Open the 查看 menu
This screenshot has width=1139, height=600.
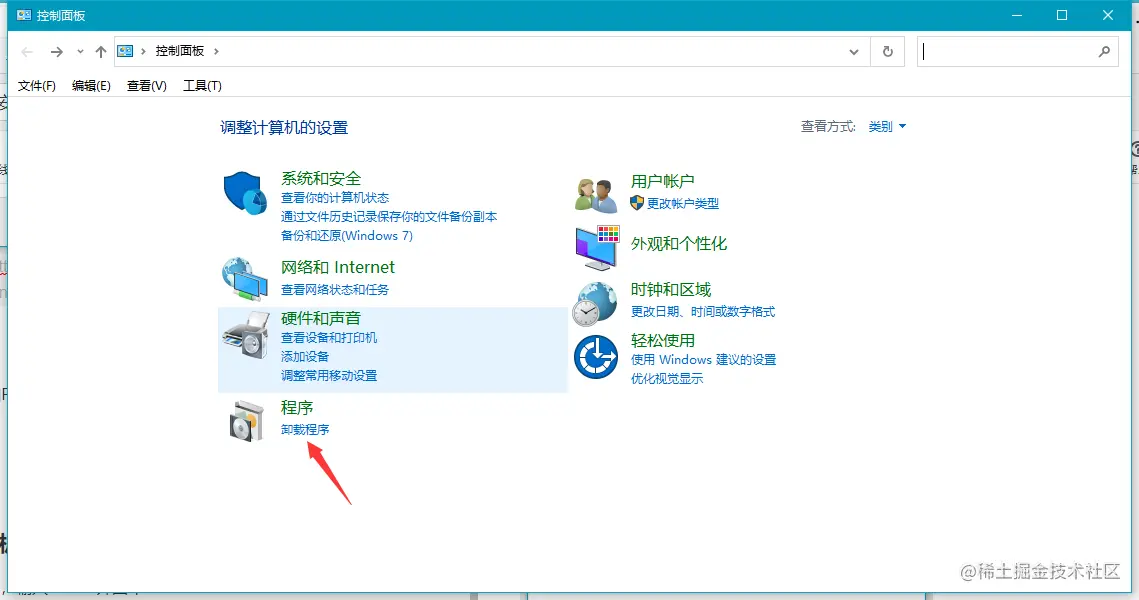(x=146, y=85)
